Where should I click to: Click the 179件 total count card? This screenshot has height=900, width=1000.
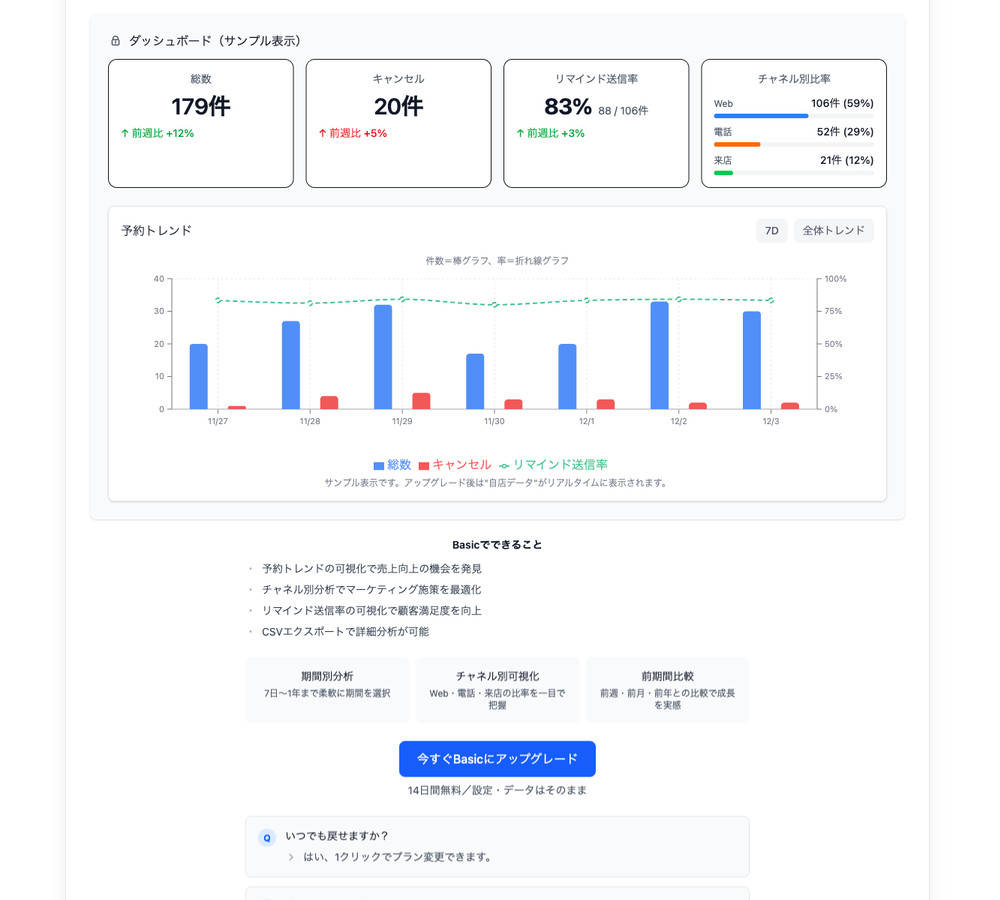click(x=201, y=123)
